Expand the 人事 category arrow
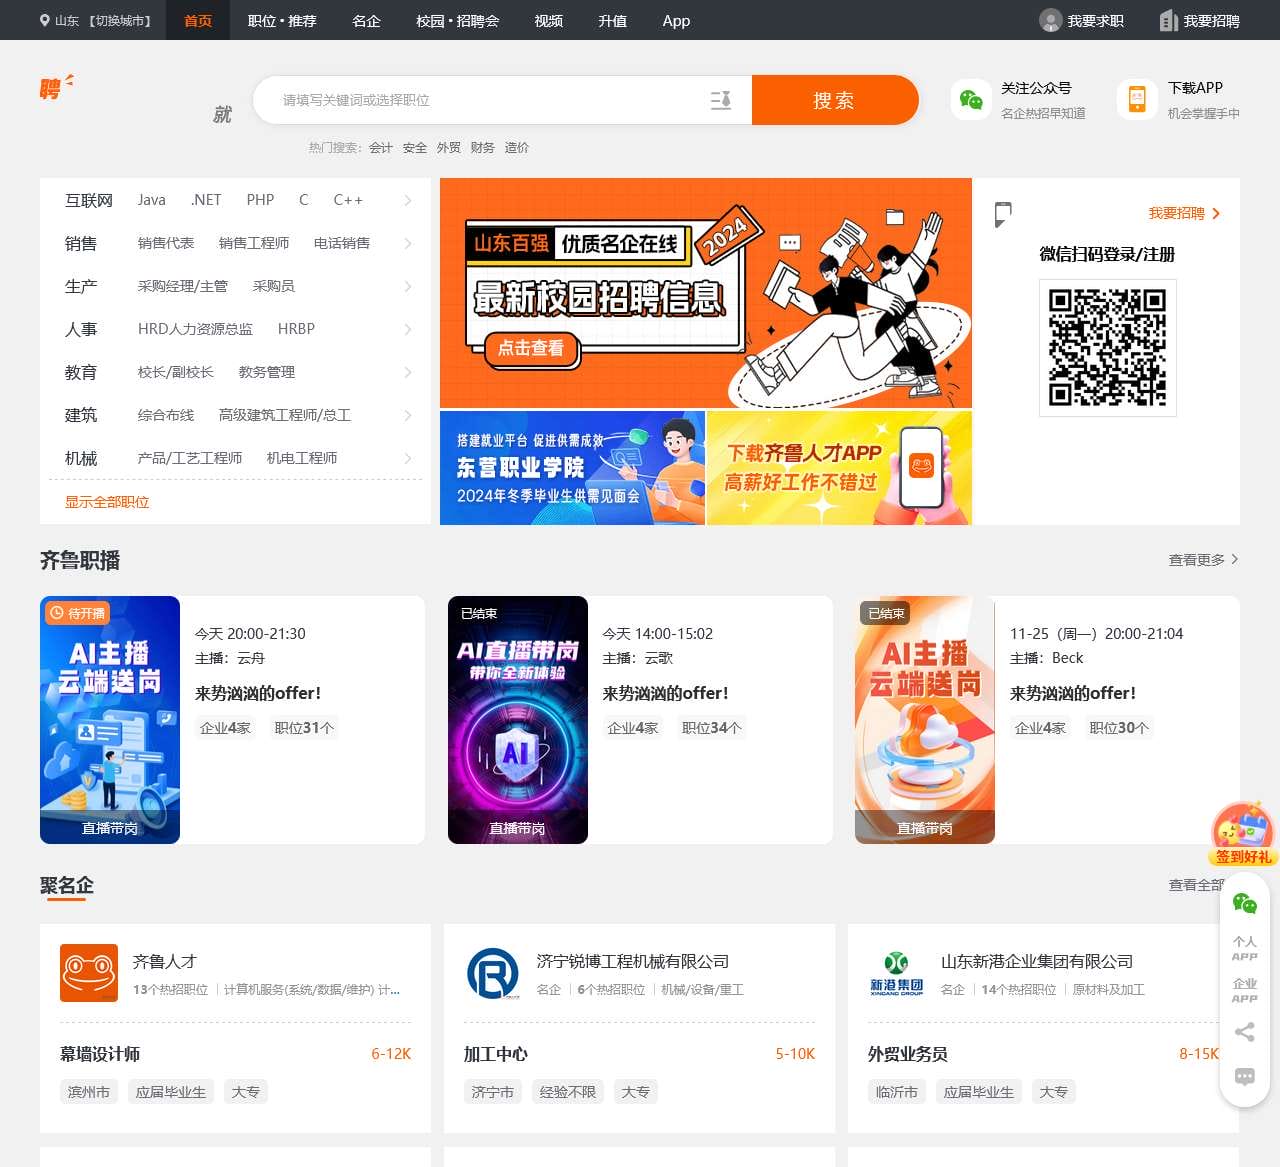This screenshot has height=1167, width=1280. [x=407, y=329]
